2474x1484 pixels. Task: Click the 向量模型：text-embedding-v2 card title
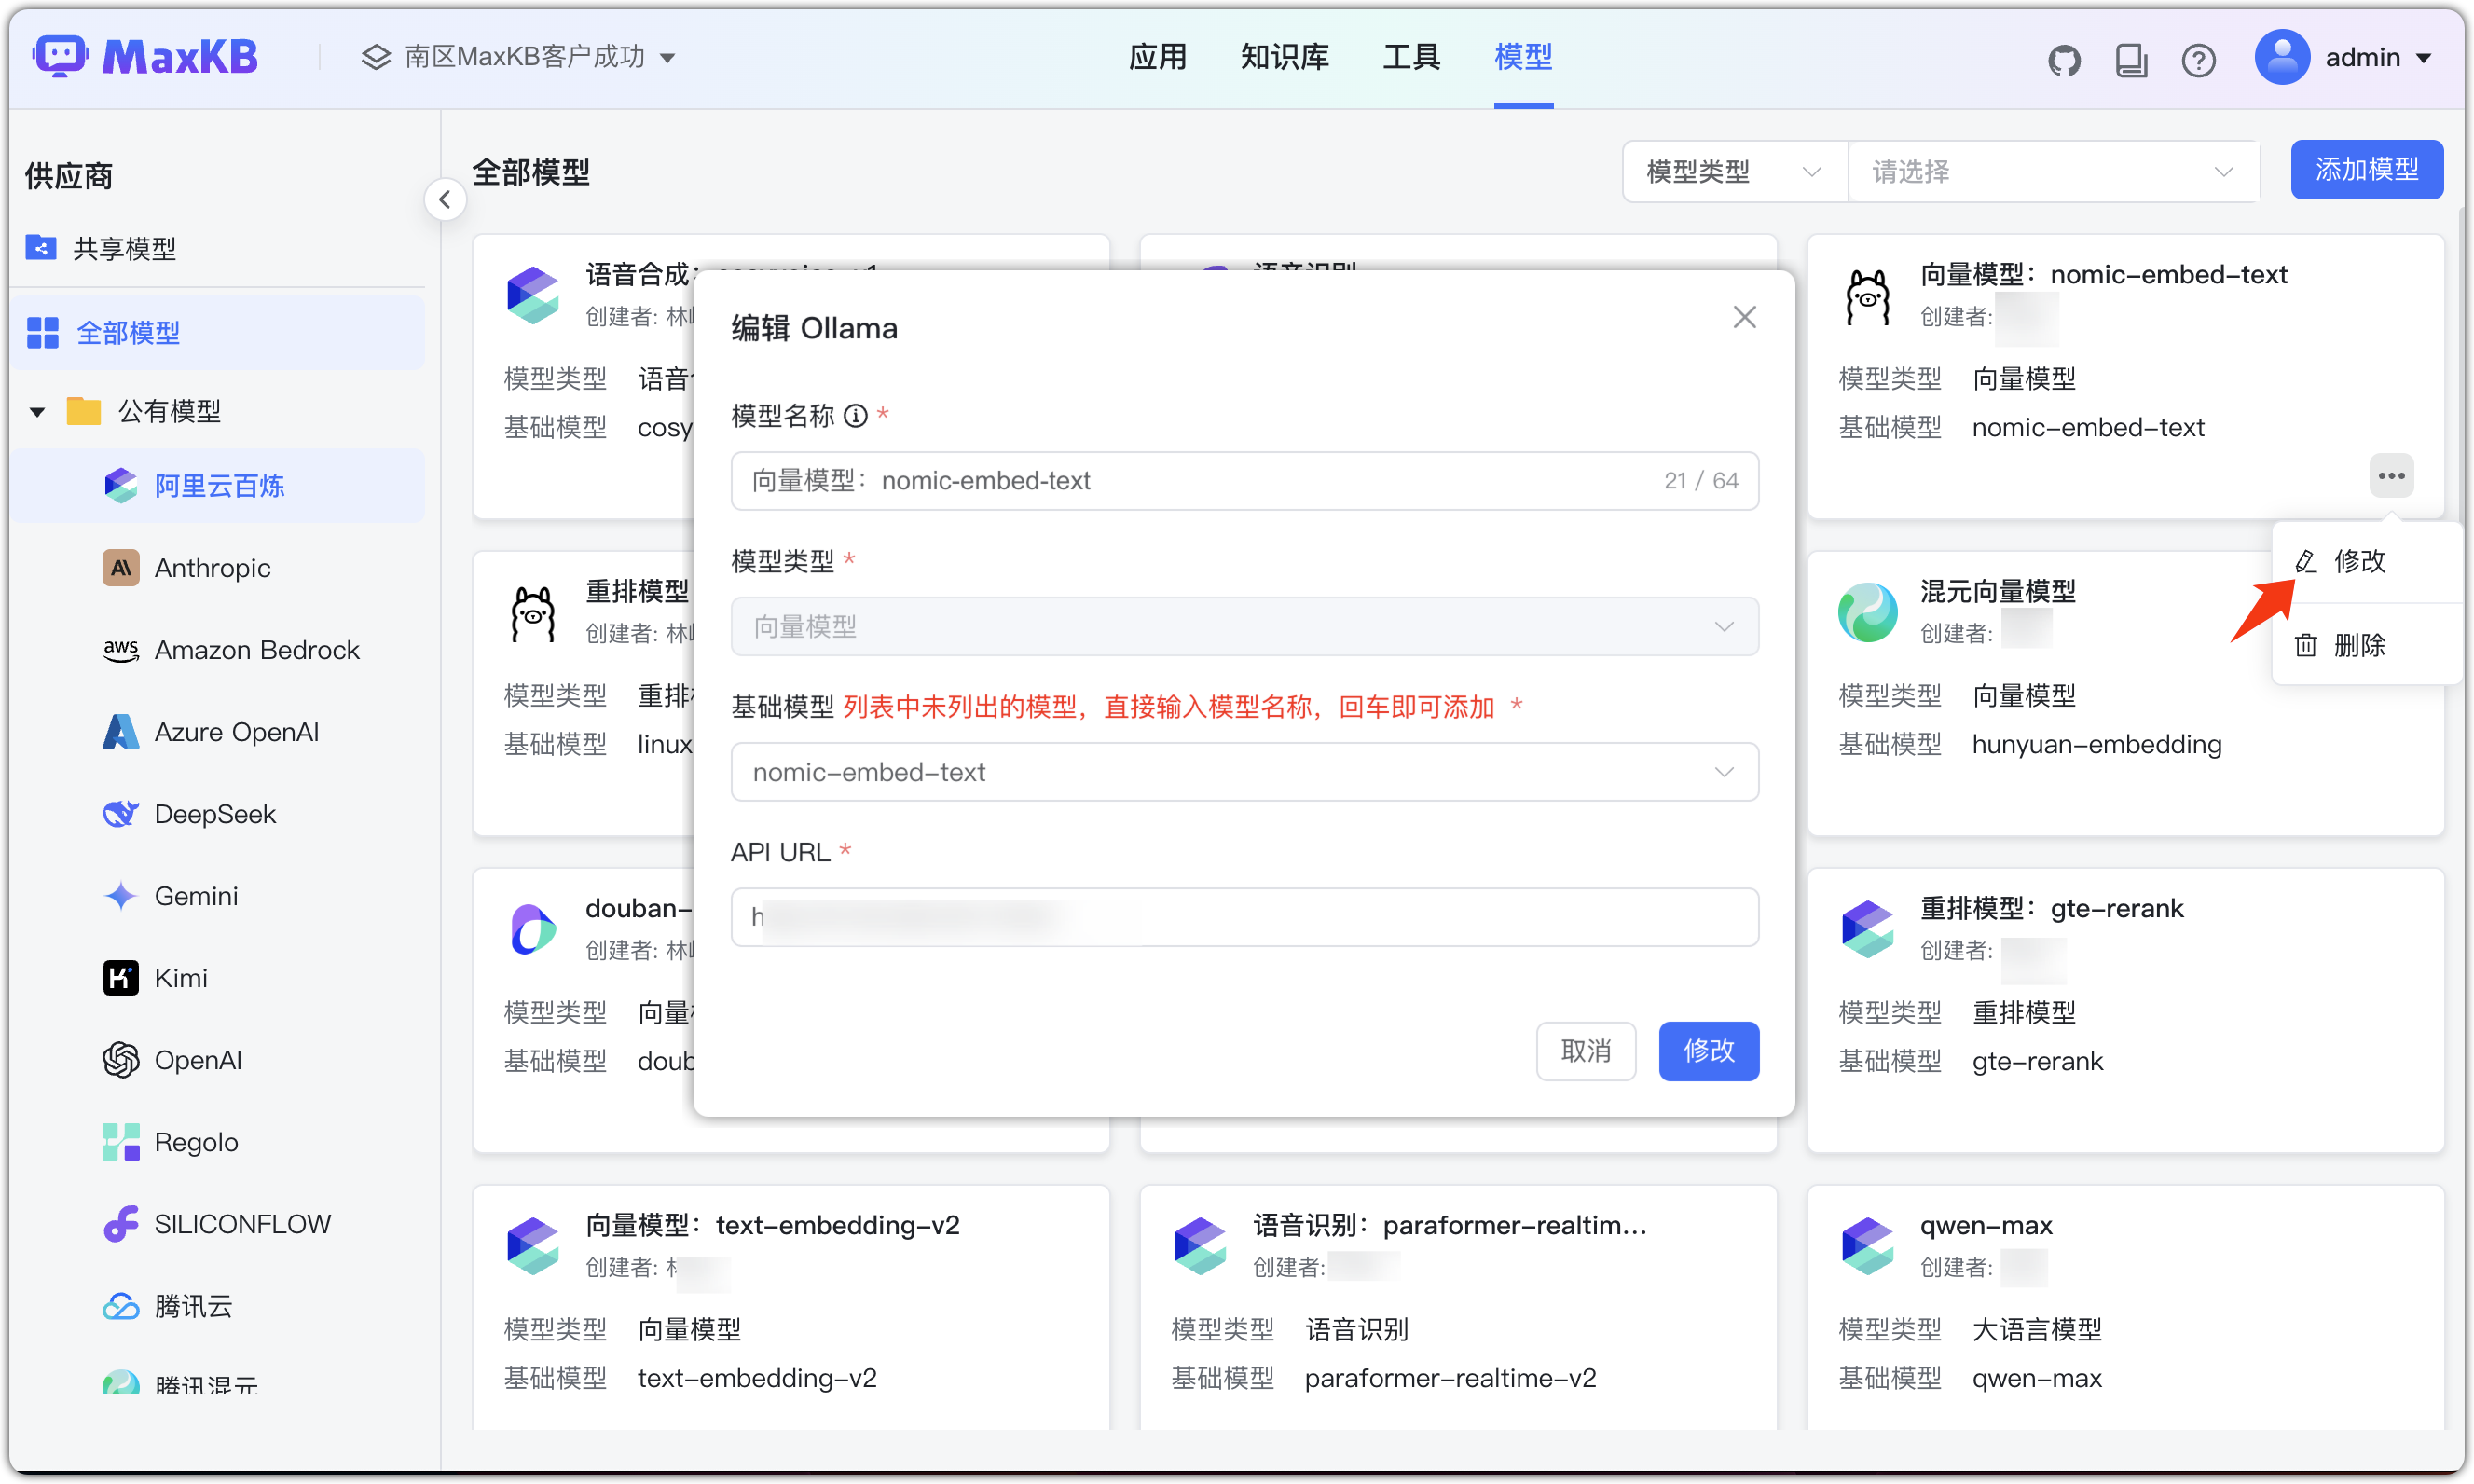[772, 1225]
